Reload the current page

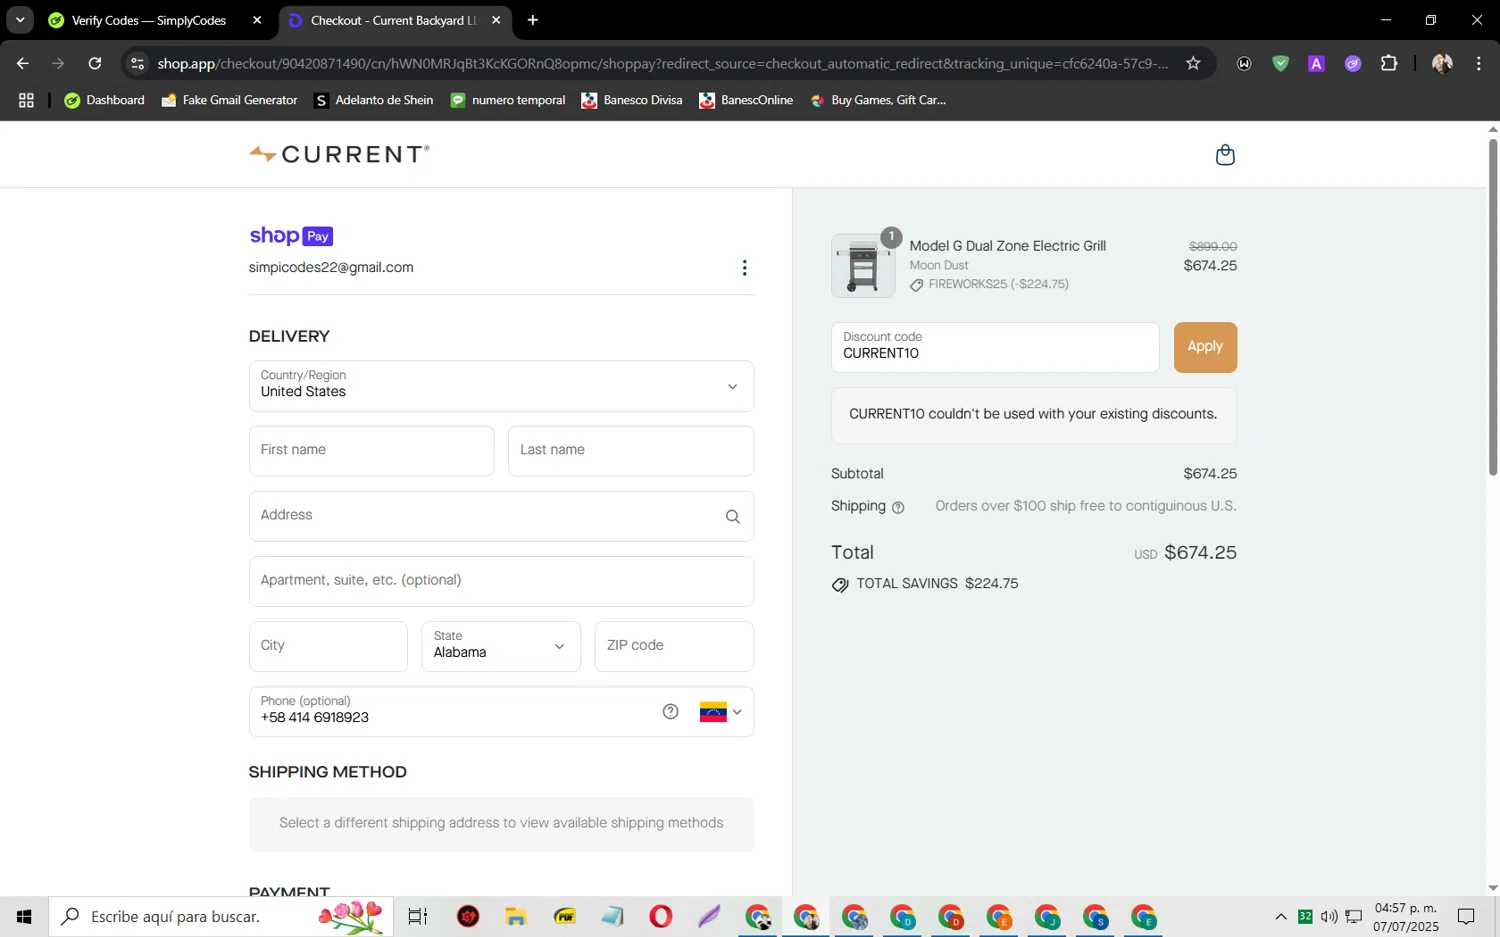point(95,63)
